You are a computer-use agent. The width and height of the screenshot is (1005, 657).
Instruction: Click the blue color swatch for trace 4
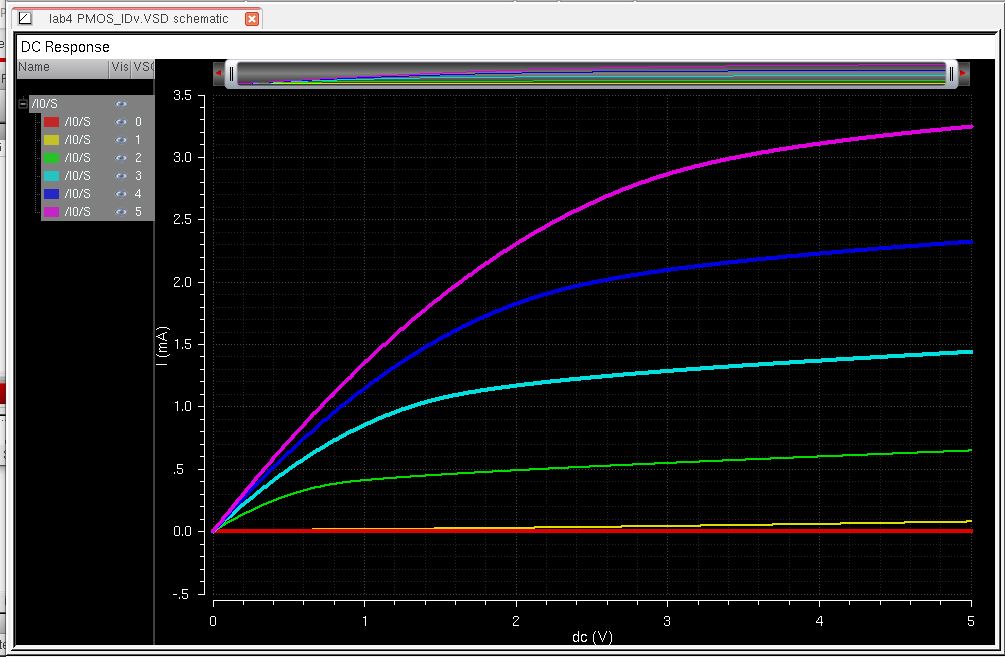coord(51,194)
